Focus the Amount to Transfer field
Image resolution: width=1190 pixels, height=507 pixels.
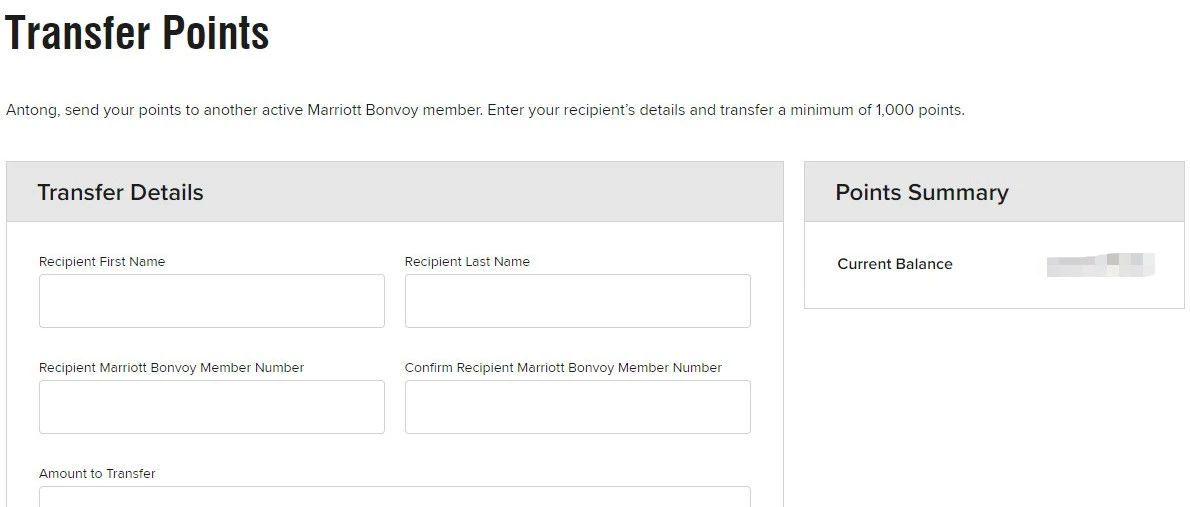coord(394,497)
